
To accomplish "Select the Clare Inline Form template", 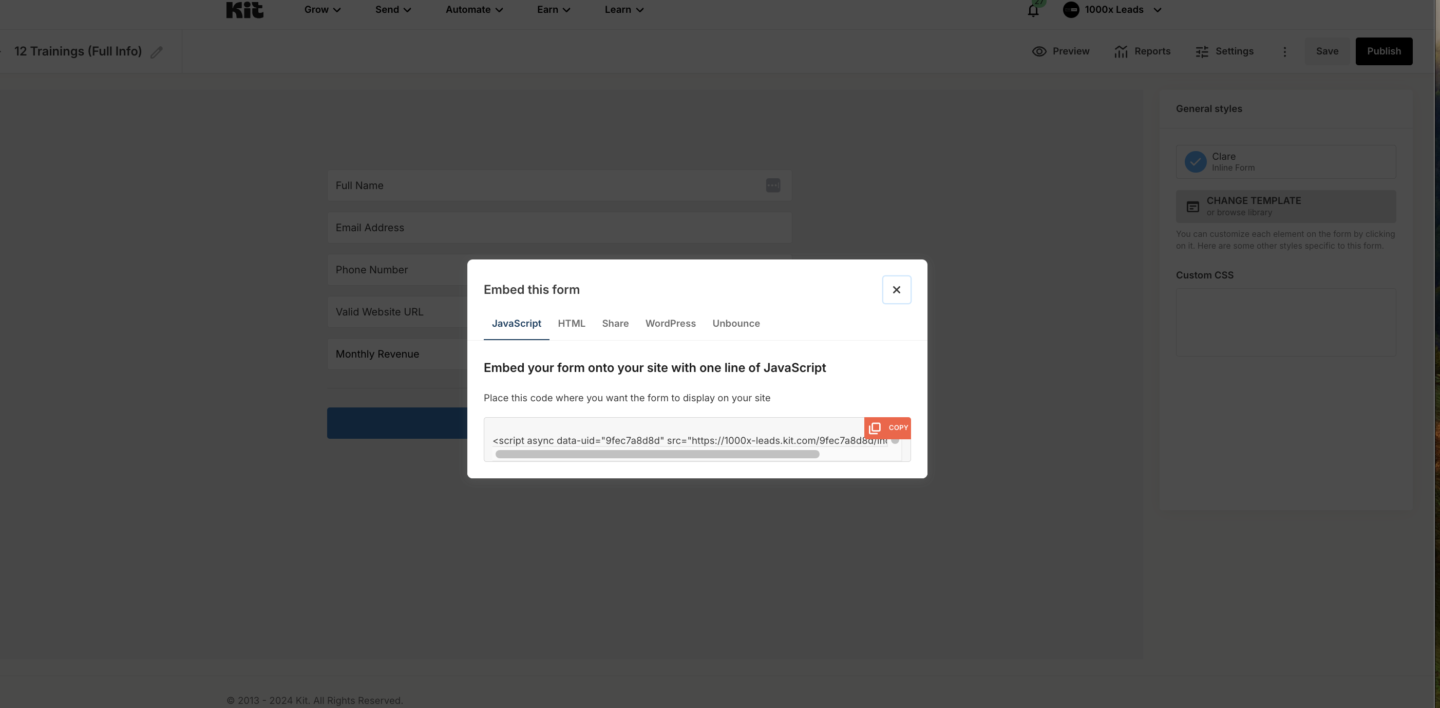I will pyautogui.click(x=1286, y=162).
